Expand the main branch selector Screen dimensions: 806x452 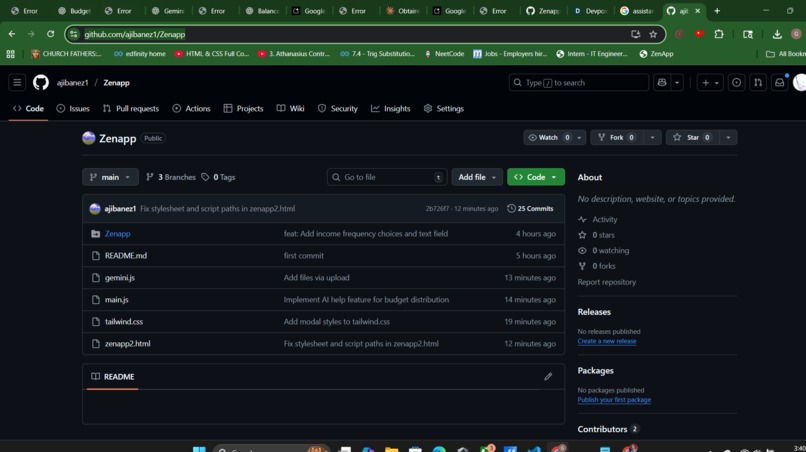click(110, 177)
